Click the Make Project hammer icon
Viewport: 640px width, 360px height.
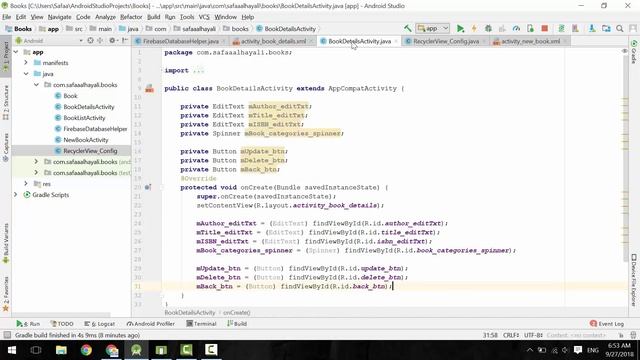(407, 29)
